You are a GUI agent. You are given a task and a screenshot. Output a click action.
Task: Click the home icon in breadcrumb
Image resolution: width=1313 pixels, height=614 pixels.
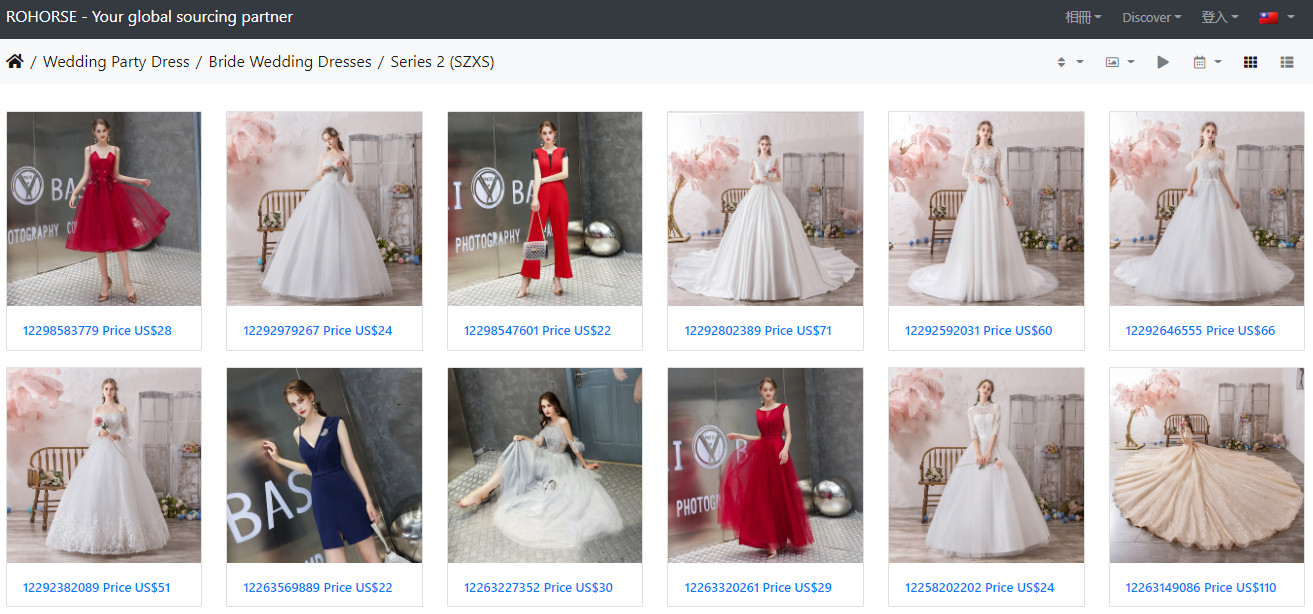(15, 62)
